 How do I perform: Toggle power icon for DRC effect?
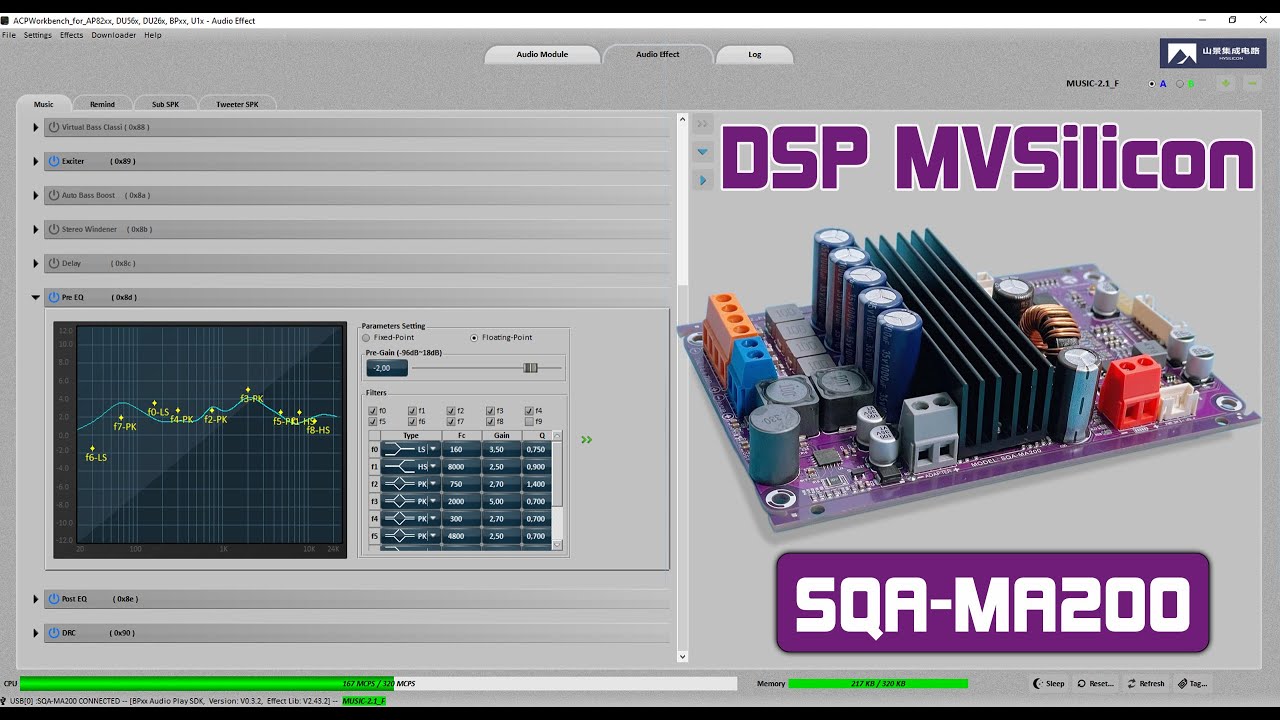click(x=54, y=633)
